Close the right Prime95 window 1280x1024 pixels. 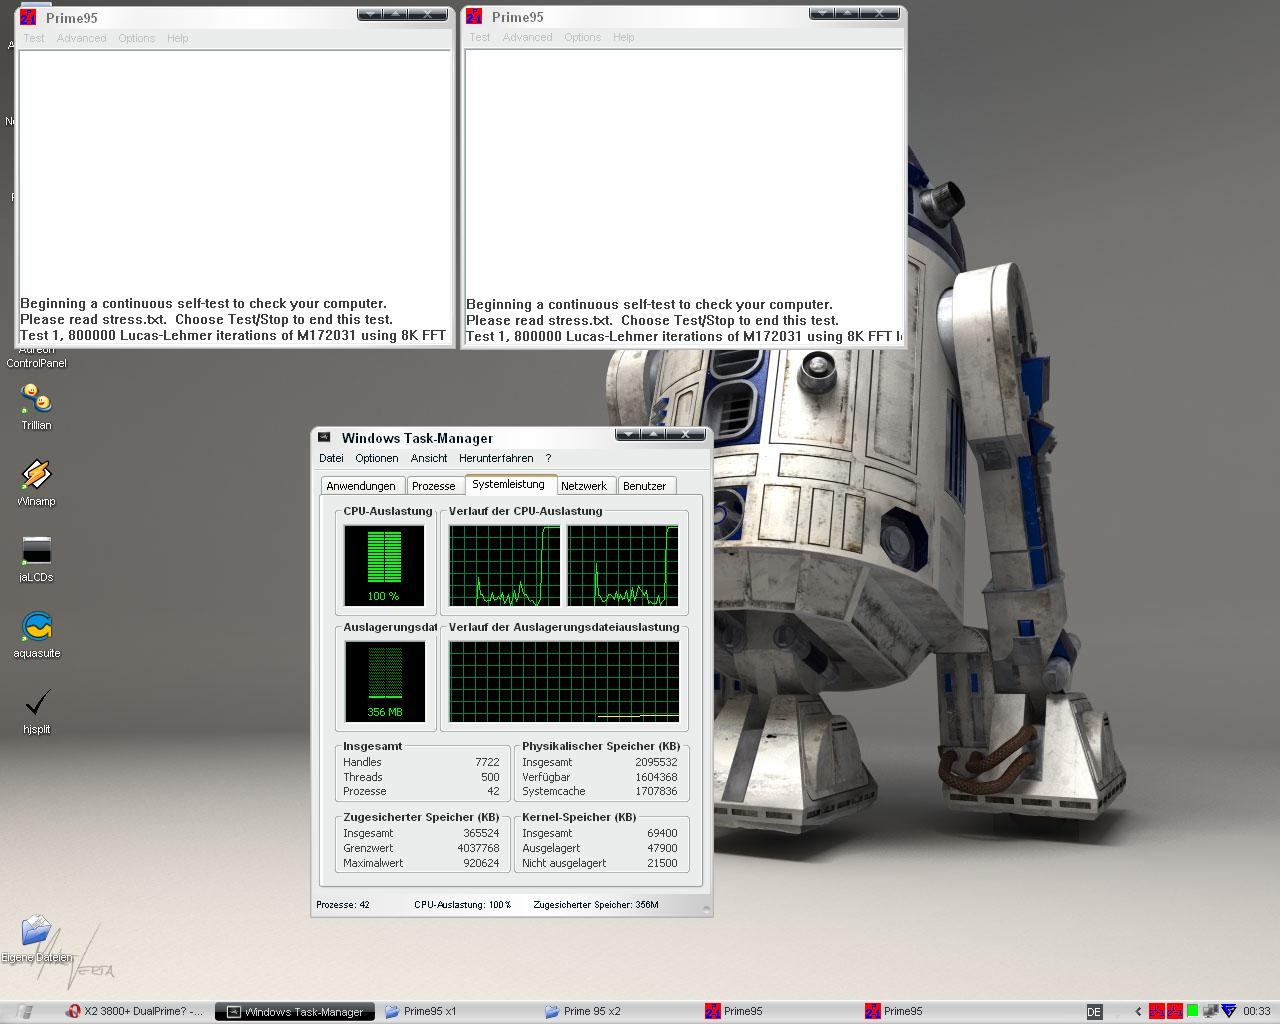pos(880,13)
